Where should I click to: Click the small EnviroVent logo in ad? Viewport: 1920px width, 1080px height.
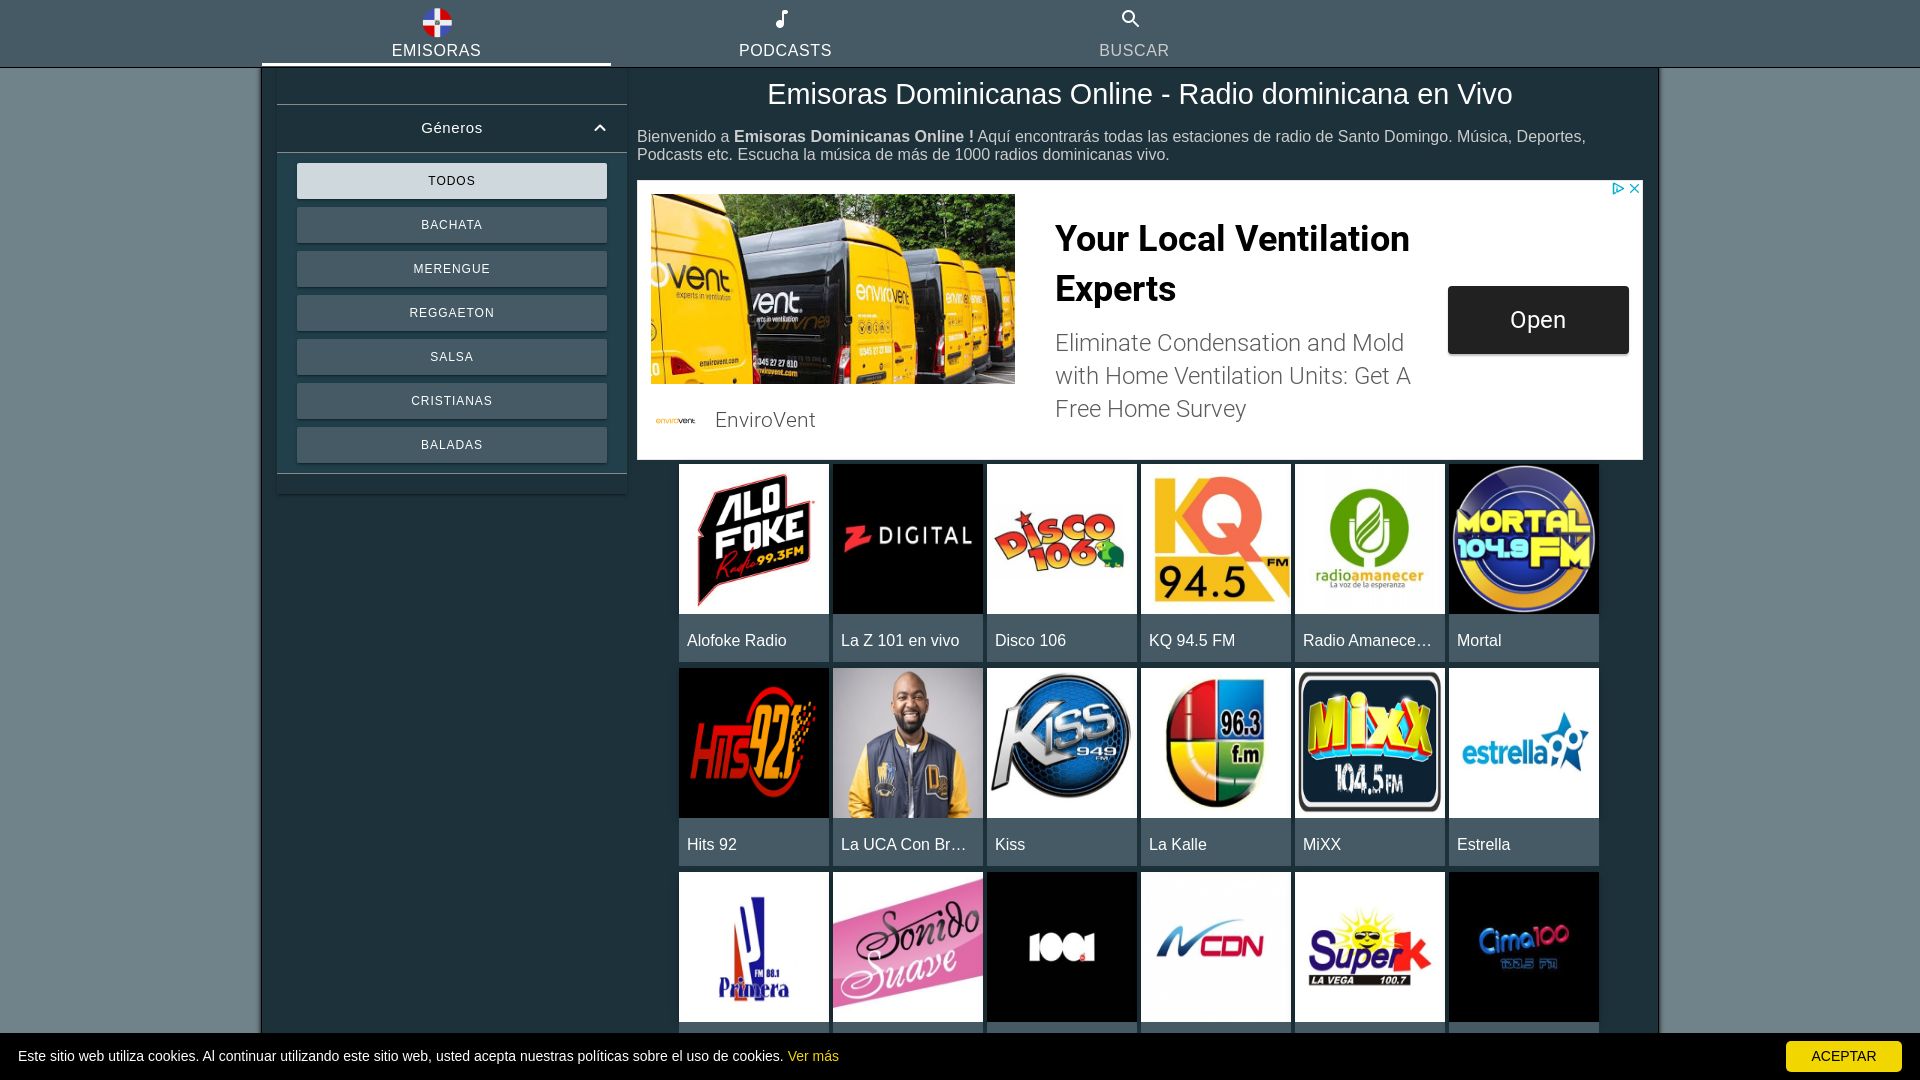(x=676, y=421)
